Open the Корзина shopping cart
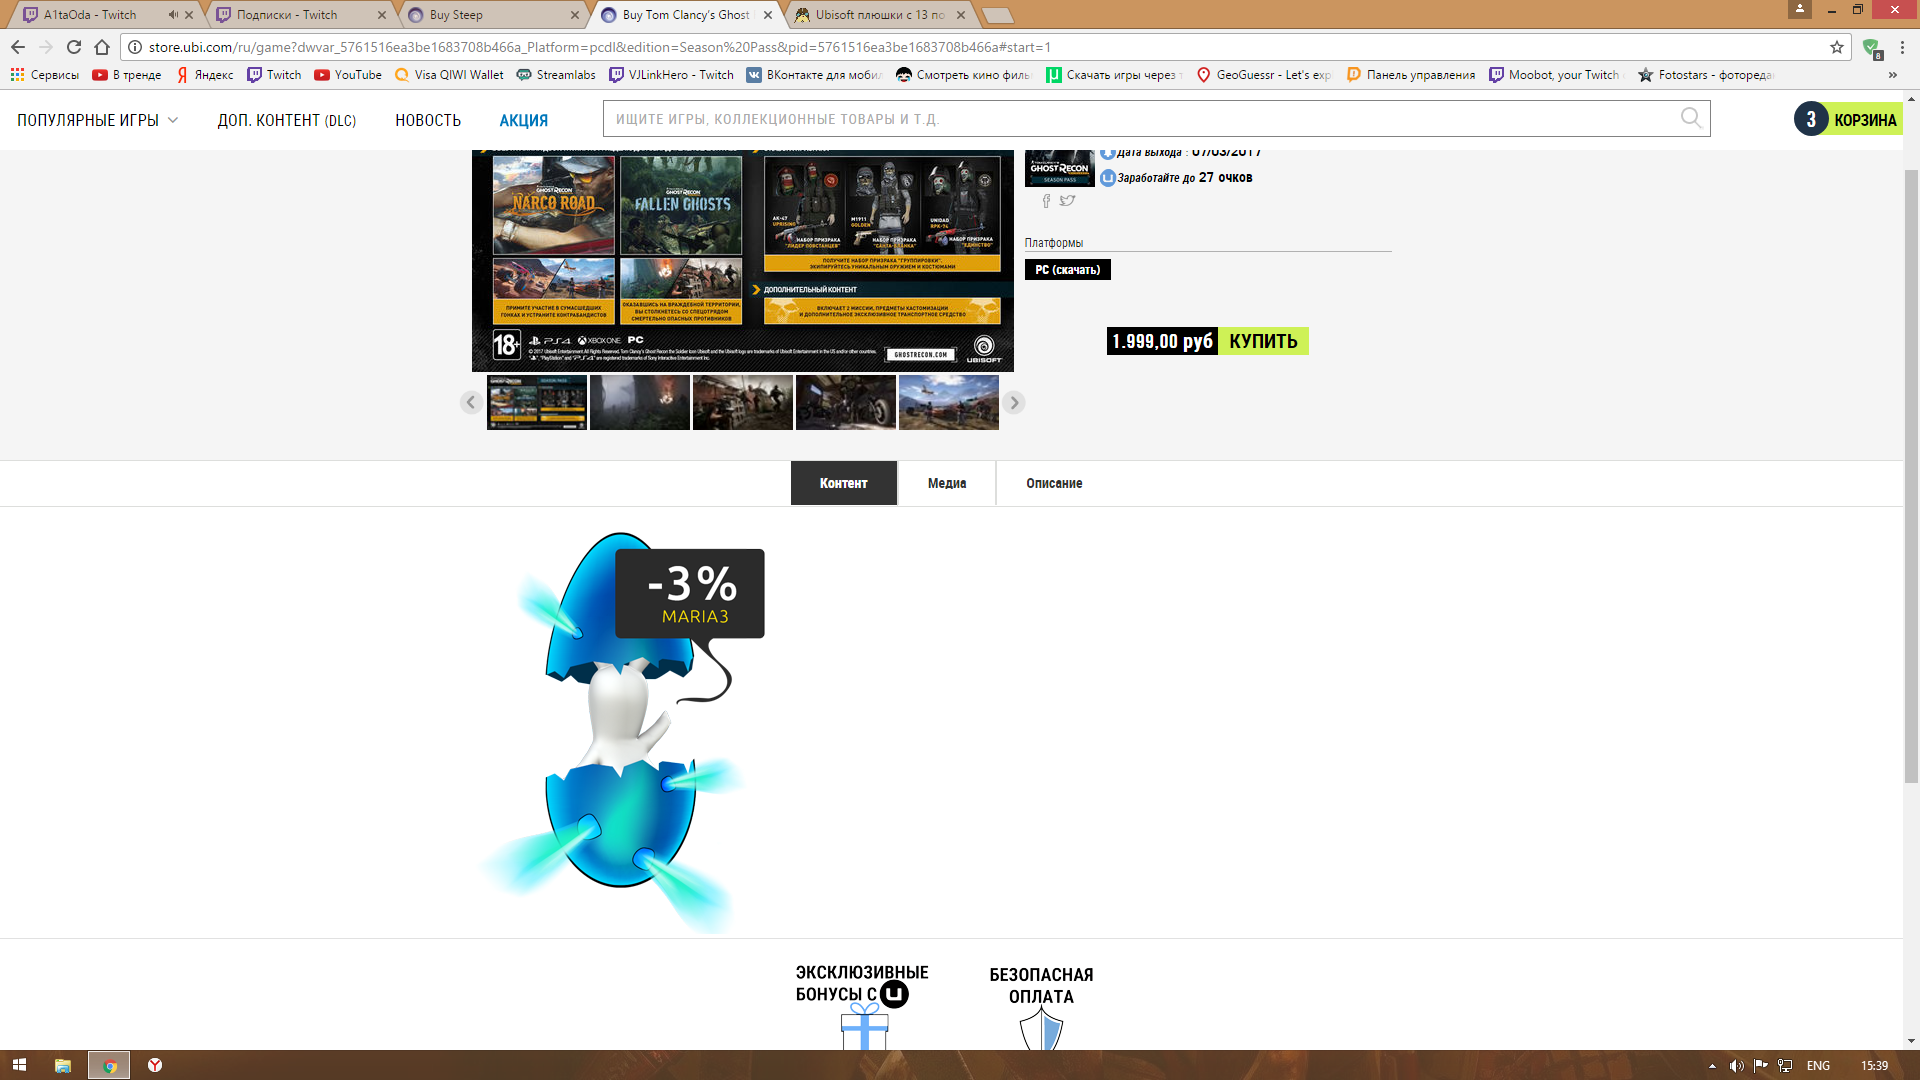The image size is (1920, 1080). (1849, 119)
